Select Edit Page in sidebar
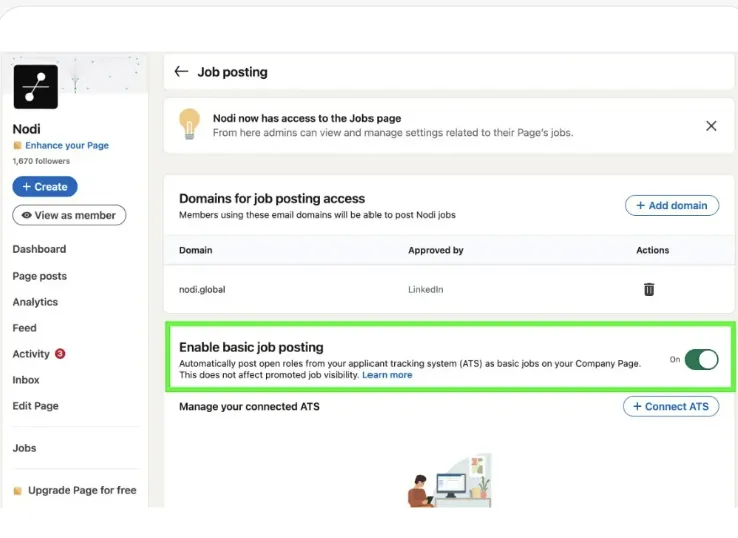Viewport: 738px width, 538px height. coord(35,406)
